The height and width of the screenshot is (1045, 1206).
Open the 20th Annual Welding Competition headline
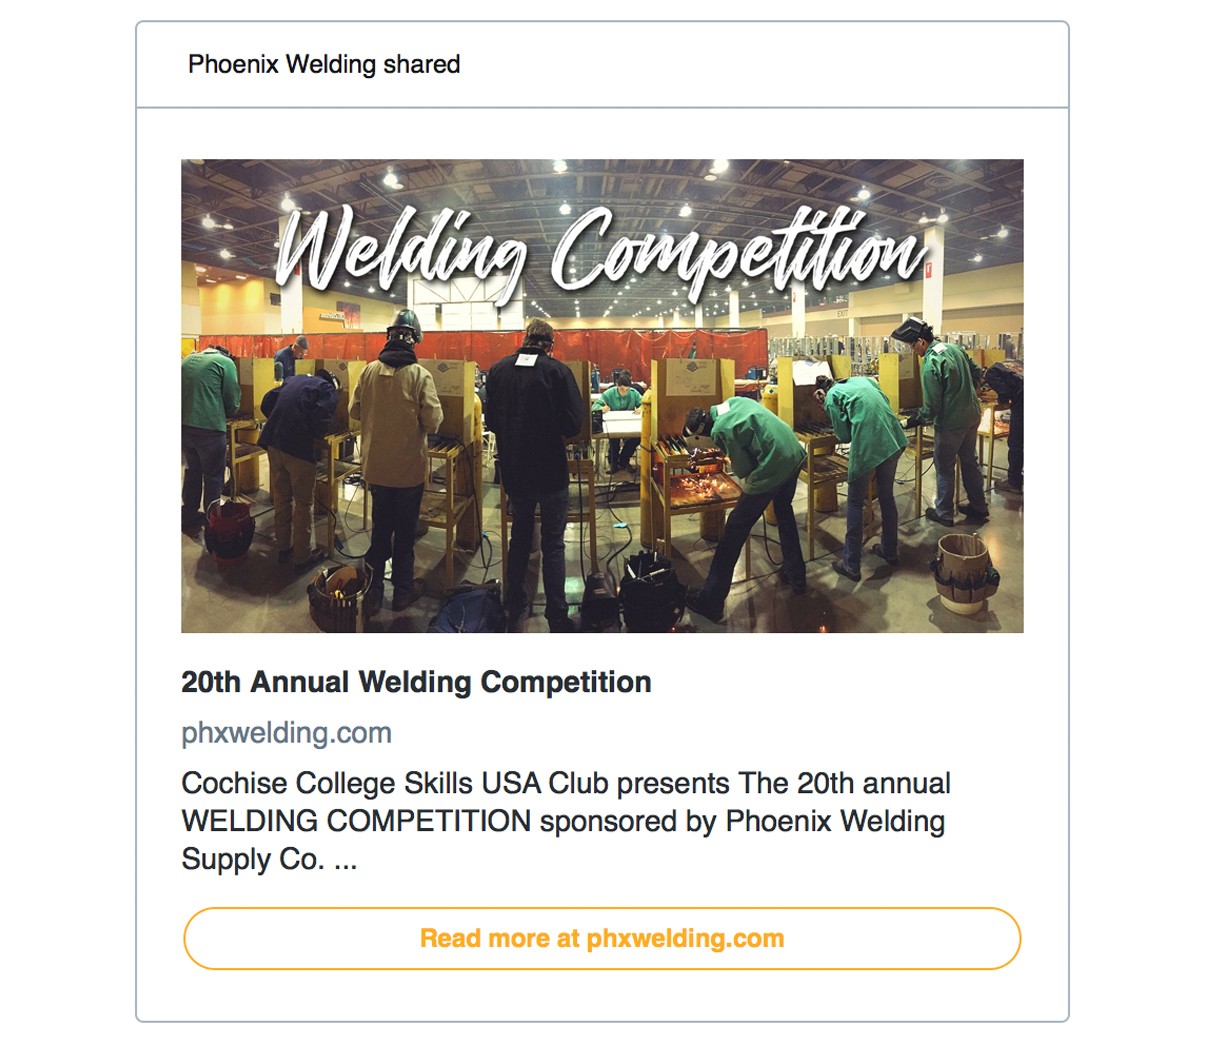416,682
